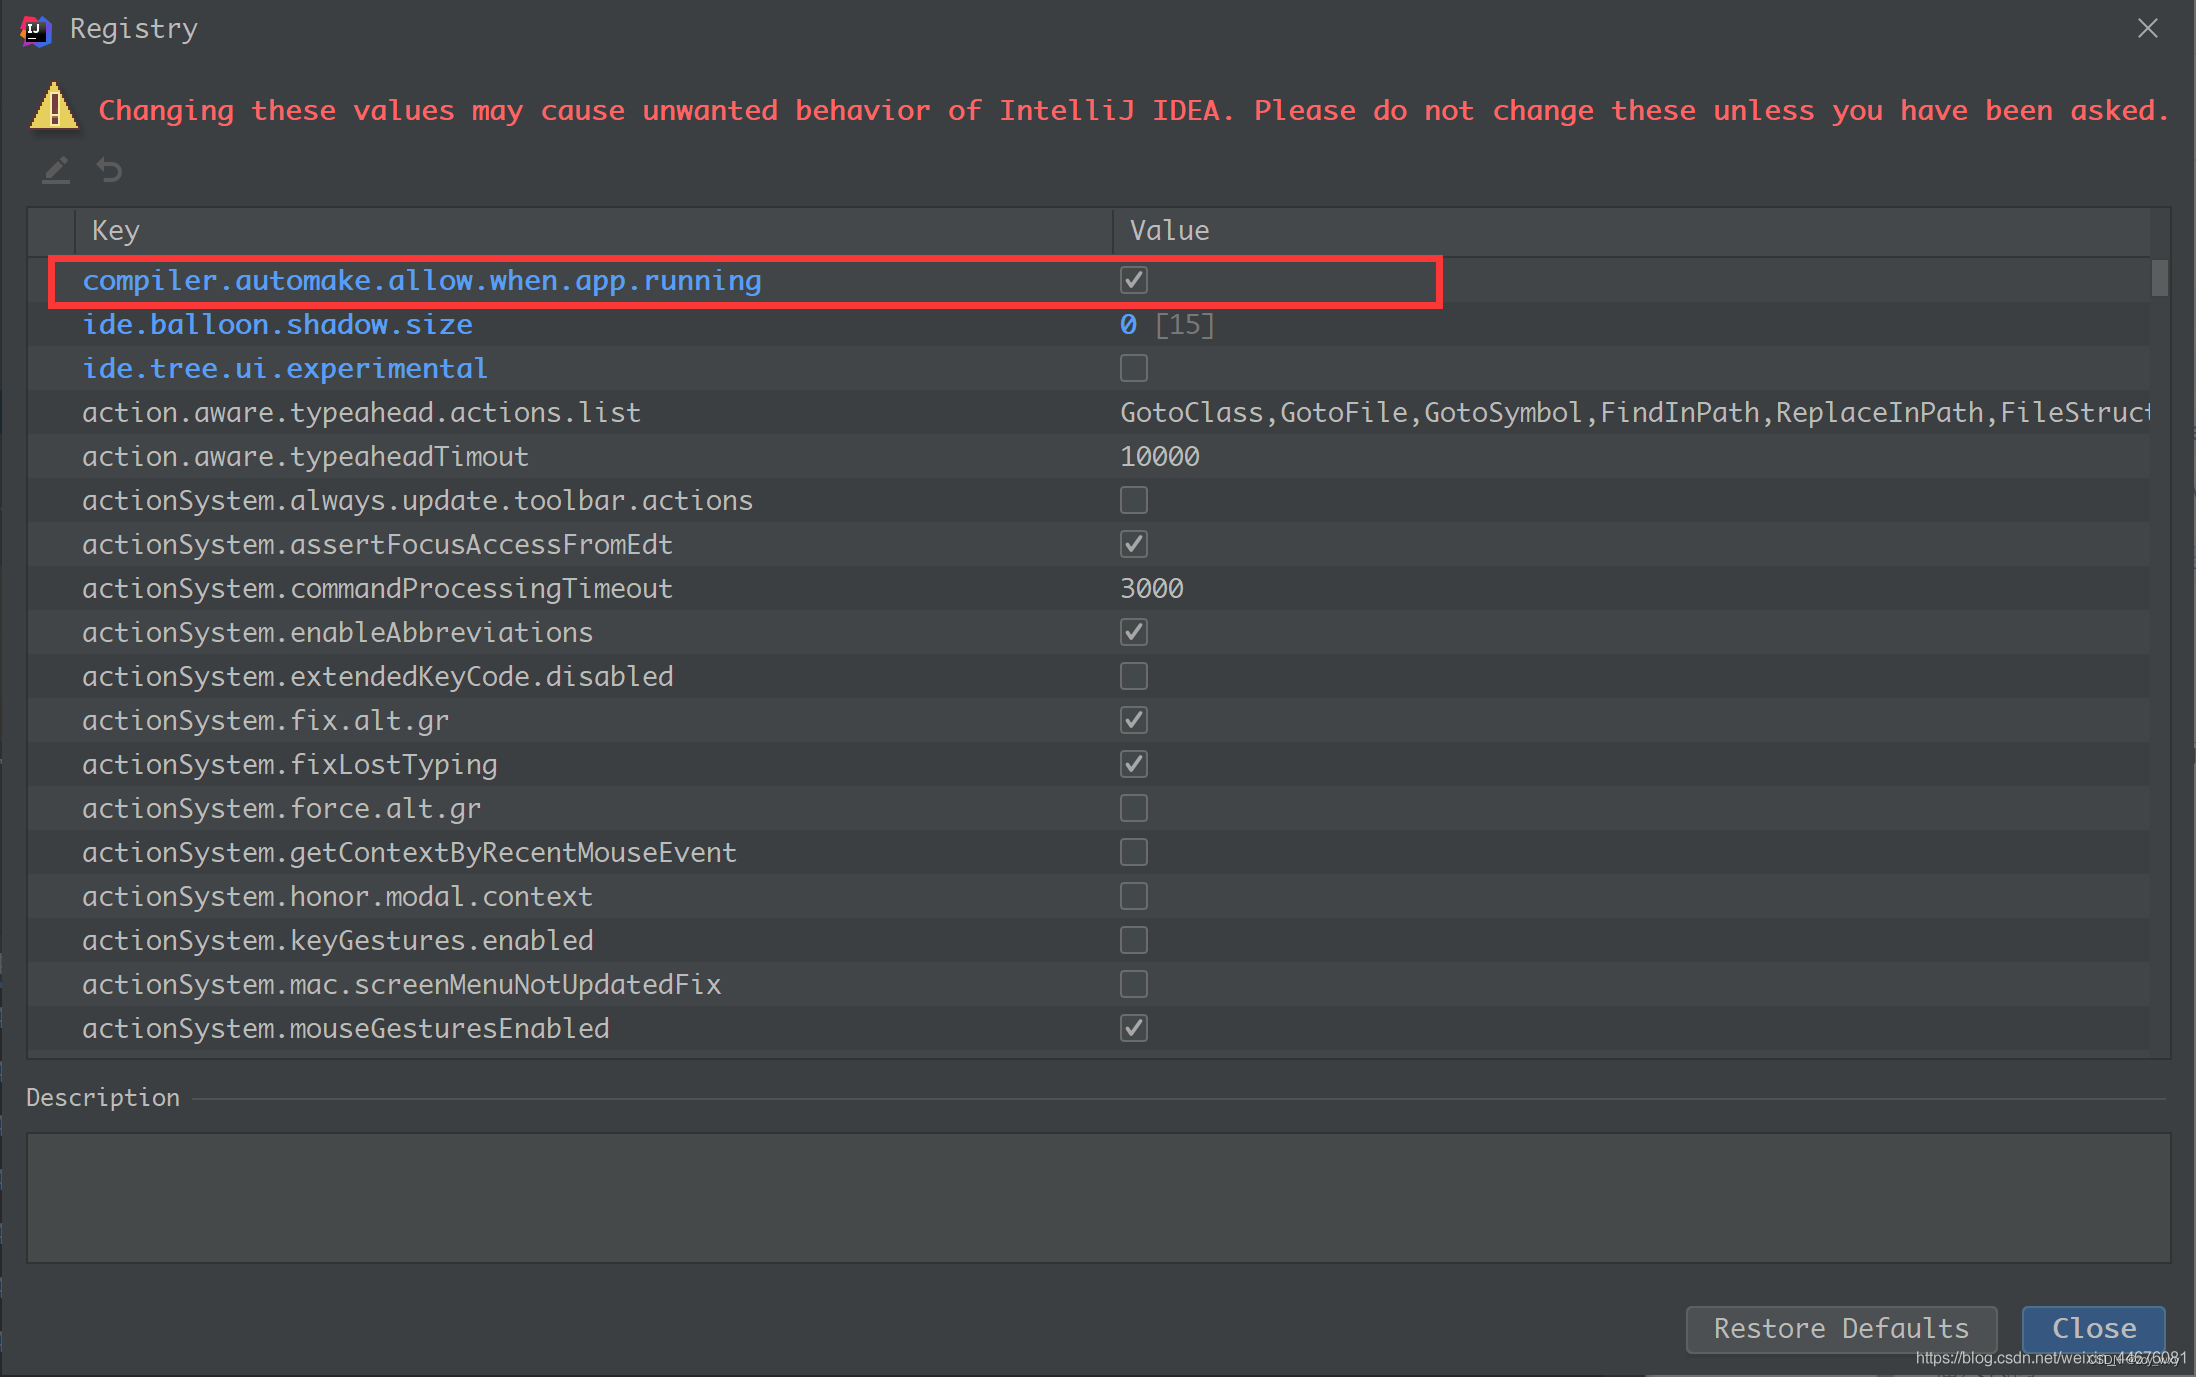Click the yellow warning triangle icon
Image resolution: width=2196 pixels, height=1377 pixels.
[x=54, y=107]
